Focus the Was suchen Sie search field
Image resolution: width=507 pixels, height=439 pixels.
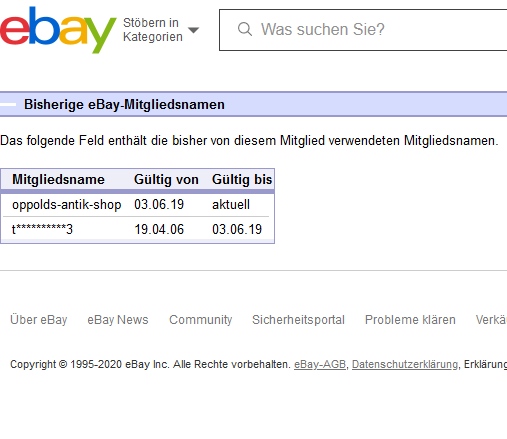click(363, 30)
